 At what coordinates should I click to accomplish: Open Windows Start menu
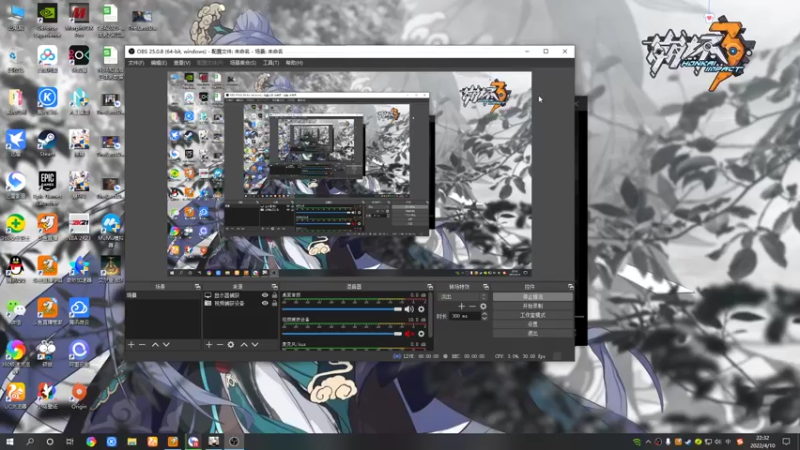click(x=9, y=441)
